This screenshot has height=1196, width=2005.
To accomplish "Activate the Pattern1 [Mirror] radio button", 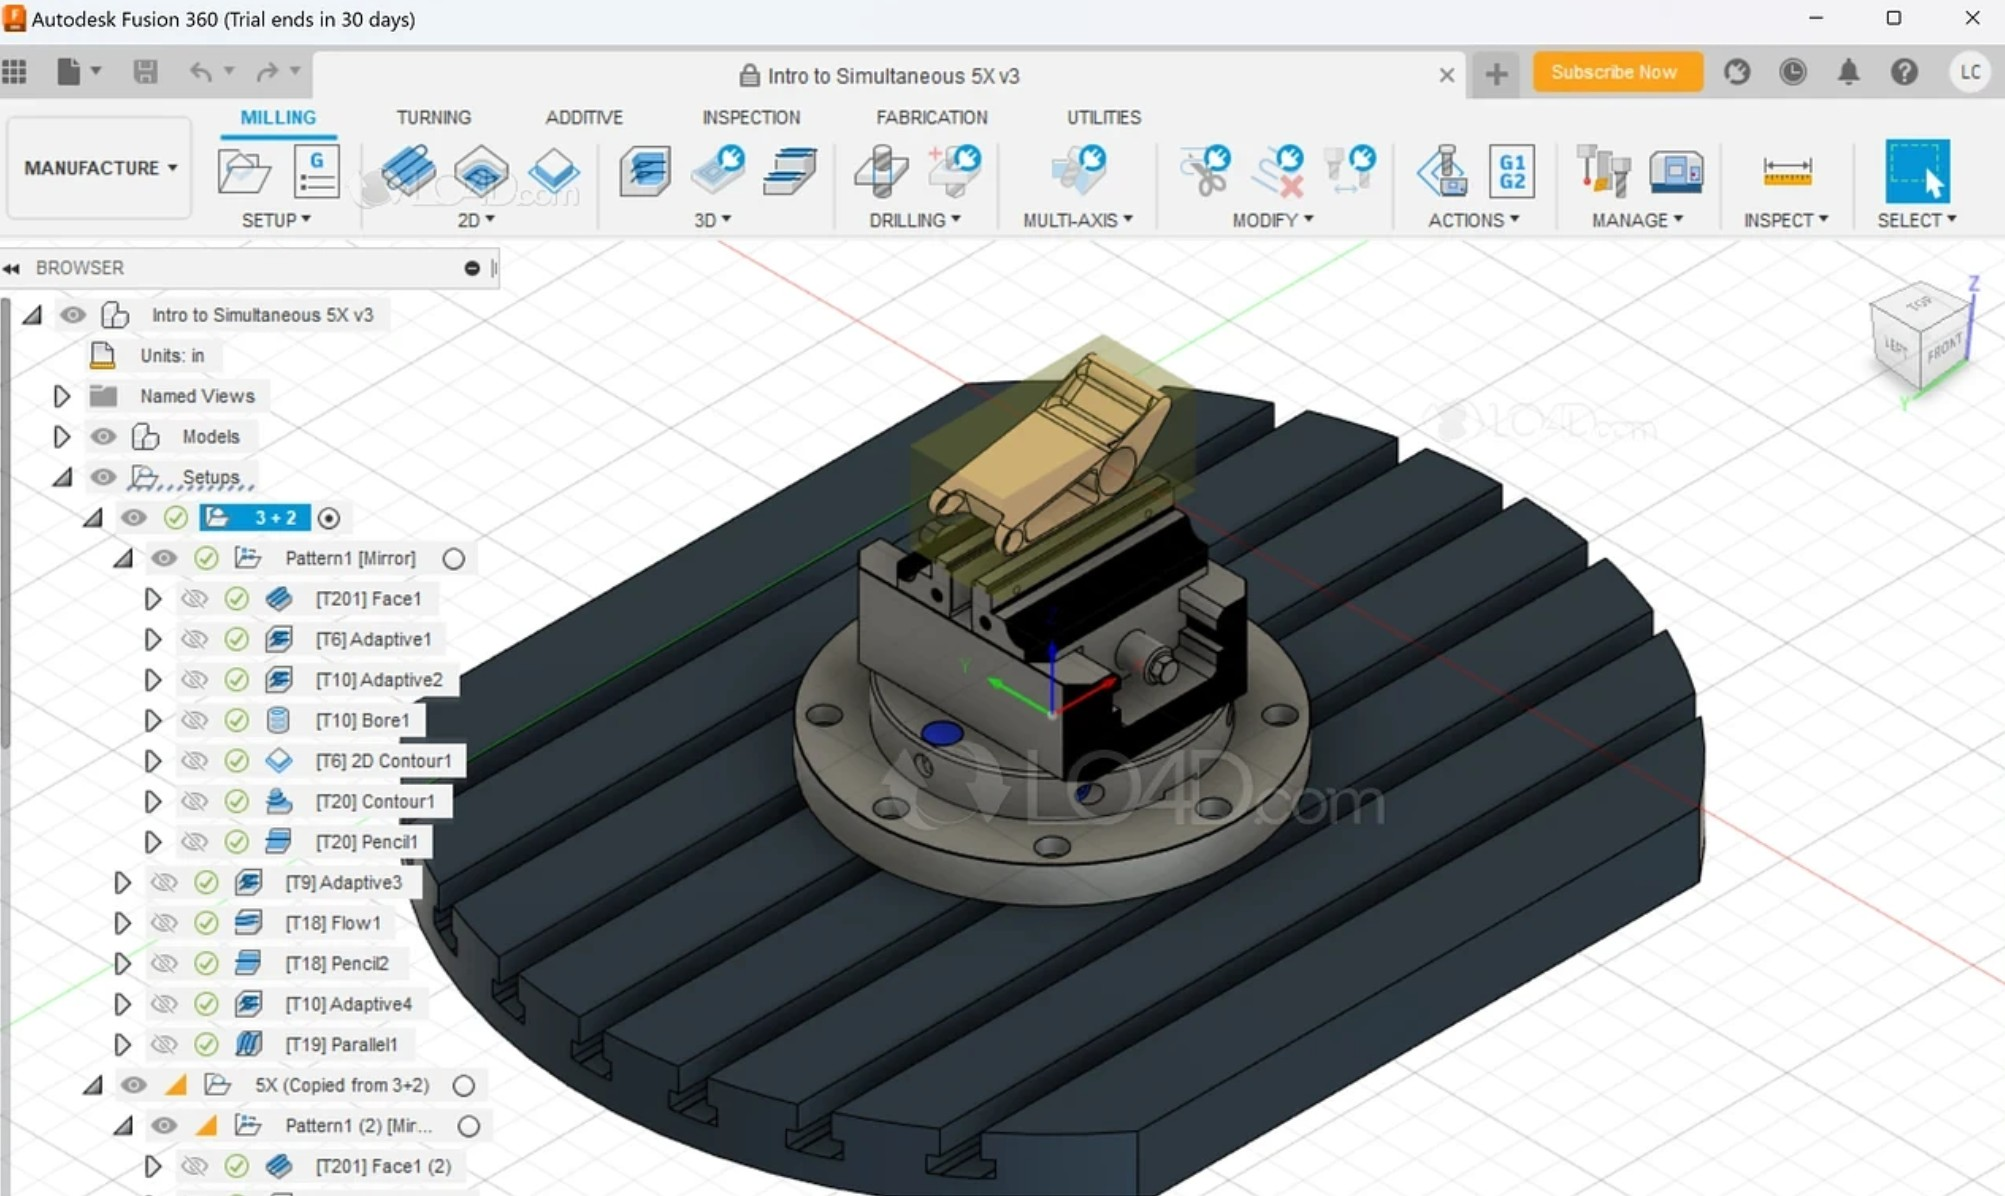I will click(454, 558).
